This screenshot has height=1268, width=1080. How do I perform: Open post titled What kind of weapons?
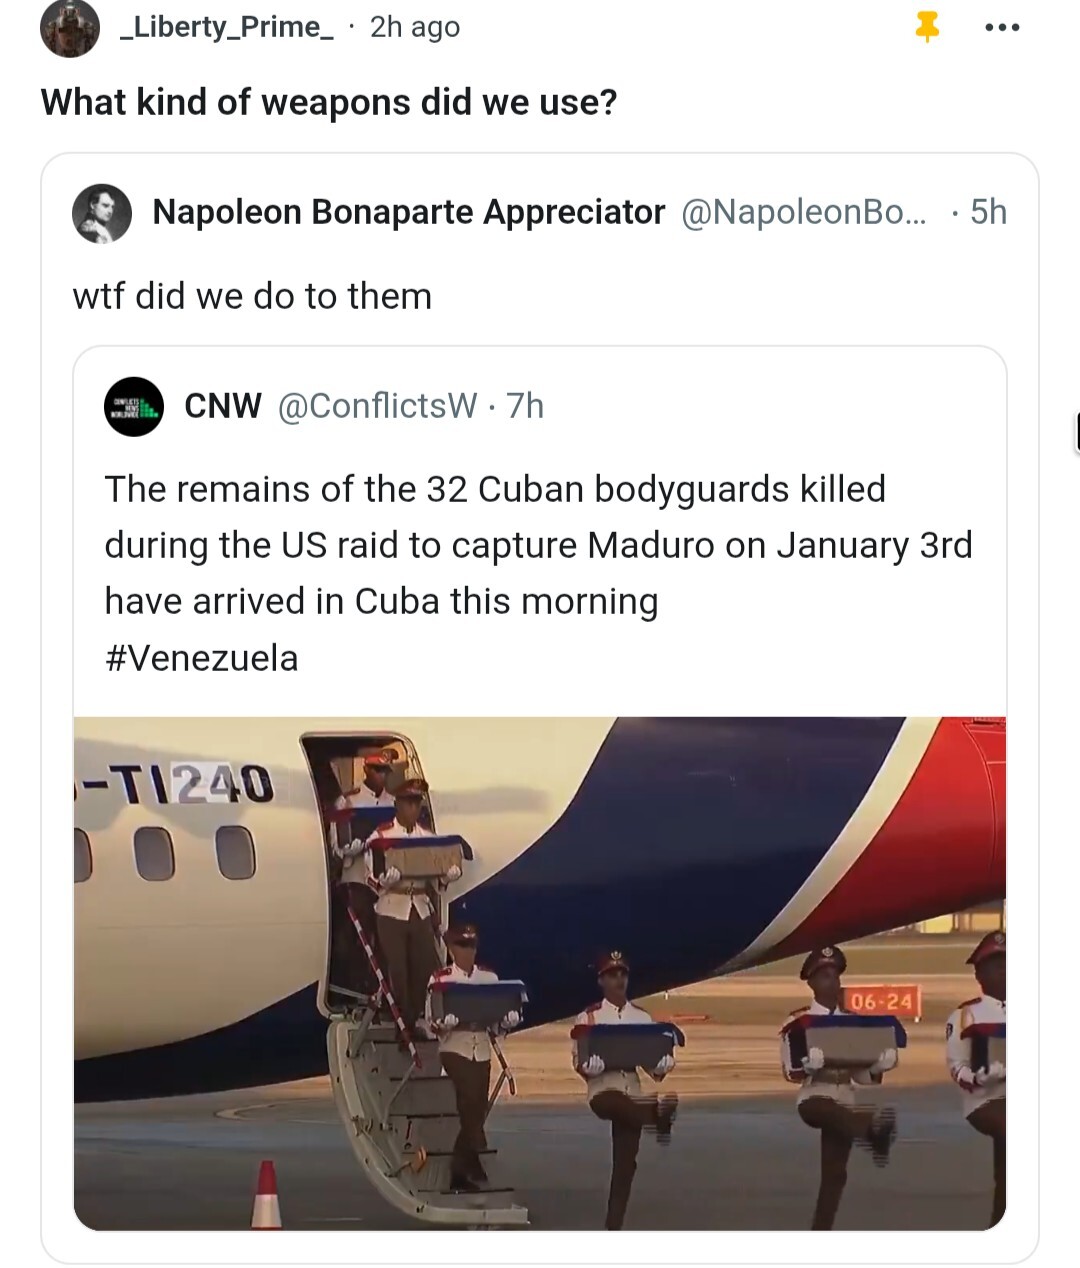329,102
